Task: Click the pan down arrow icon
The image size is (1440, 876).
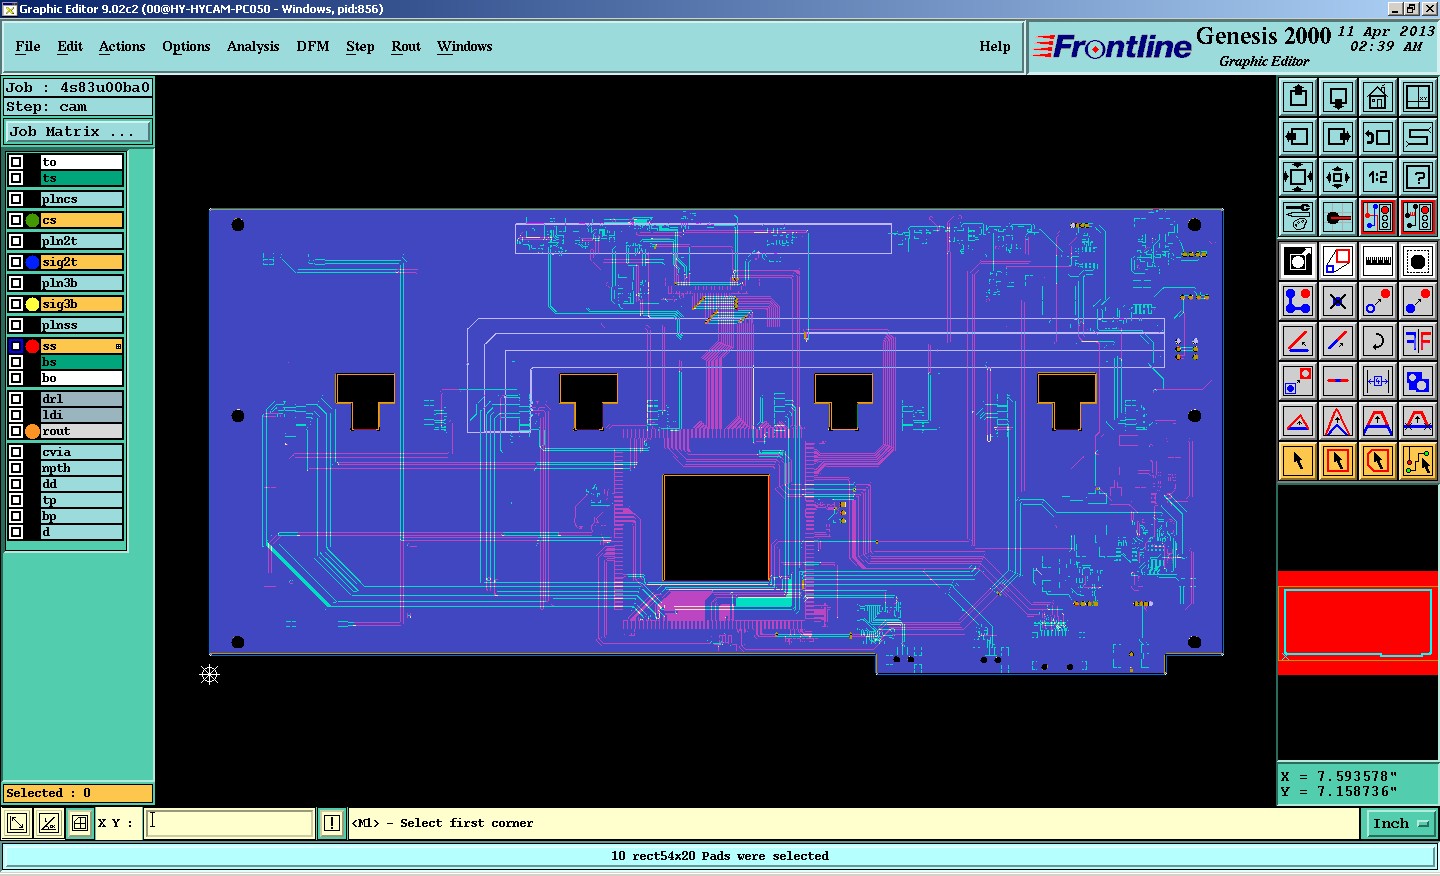Action: [x=1338, y=97]
